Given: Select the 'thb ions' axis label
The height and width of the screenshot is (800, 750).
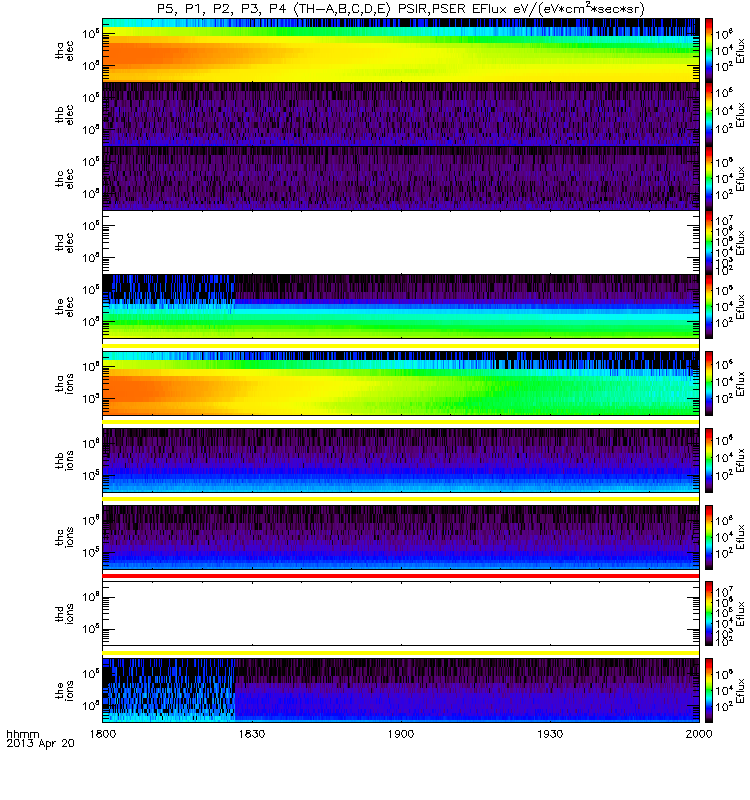Looking at the screenshot, I should [x=64, y=460].
